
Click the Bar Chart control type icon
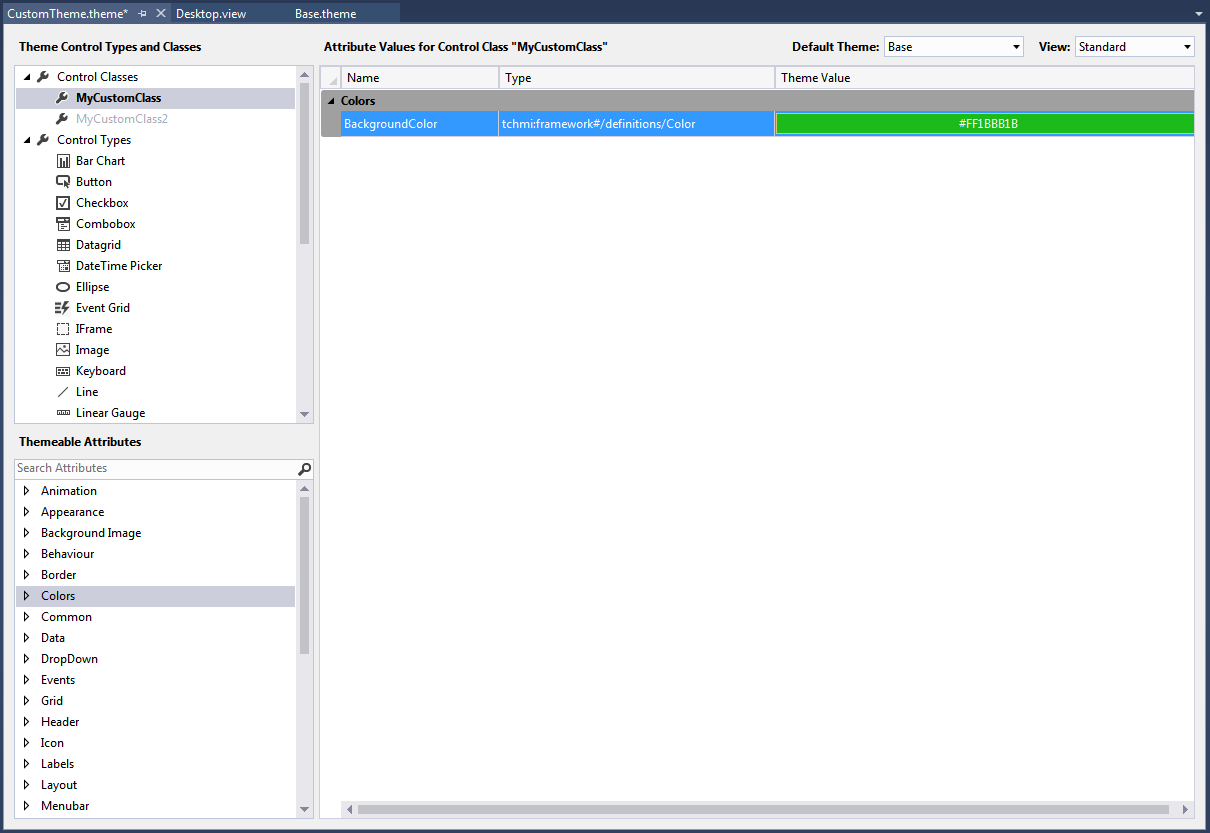[x=63, y=161]
